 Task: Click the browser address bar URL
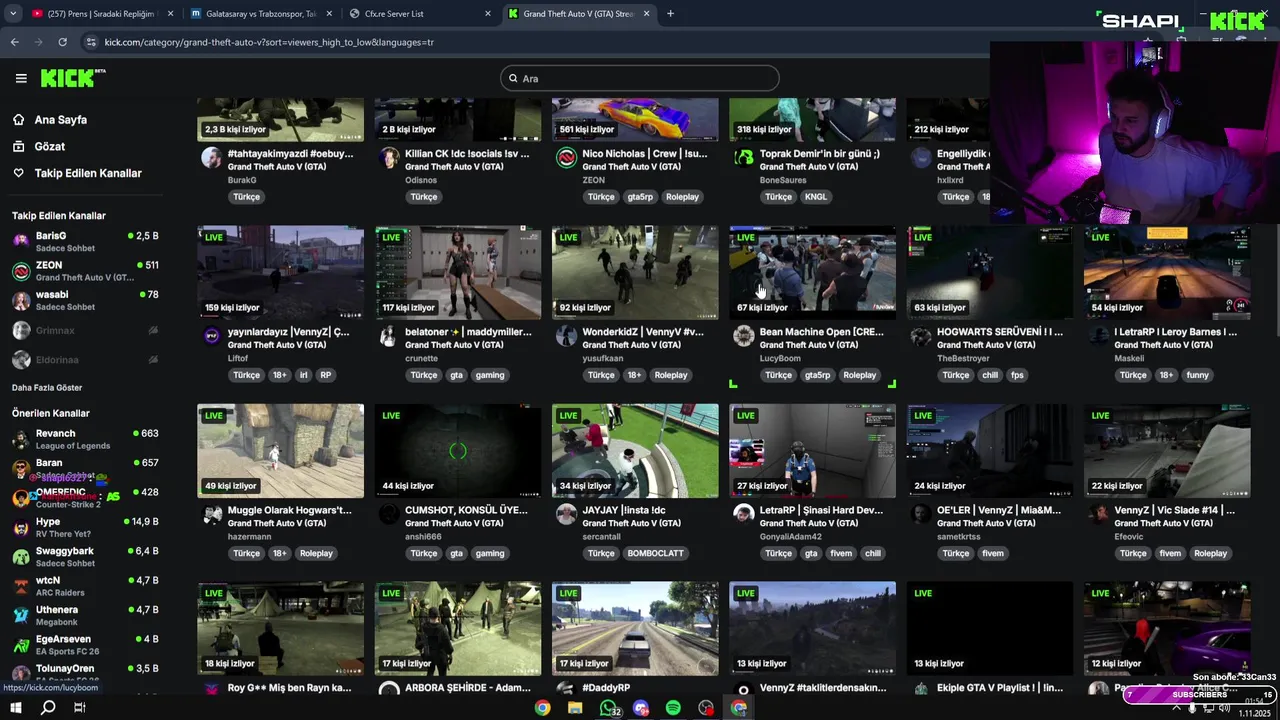click(269, 42)
